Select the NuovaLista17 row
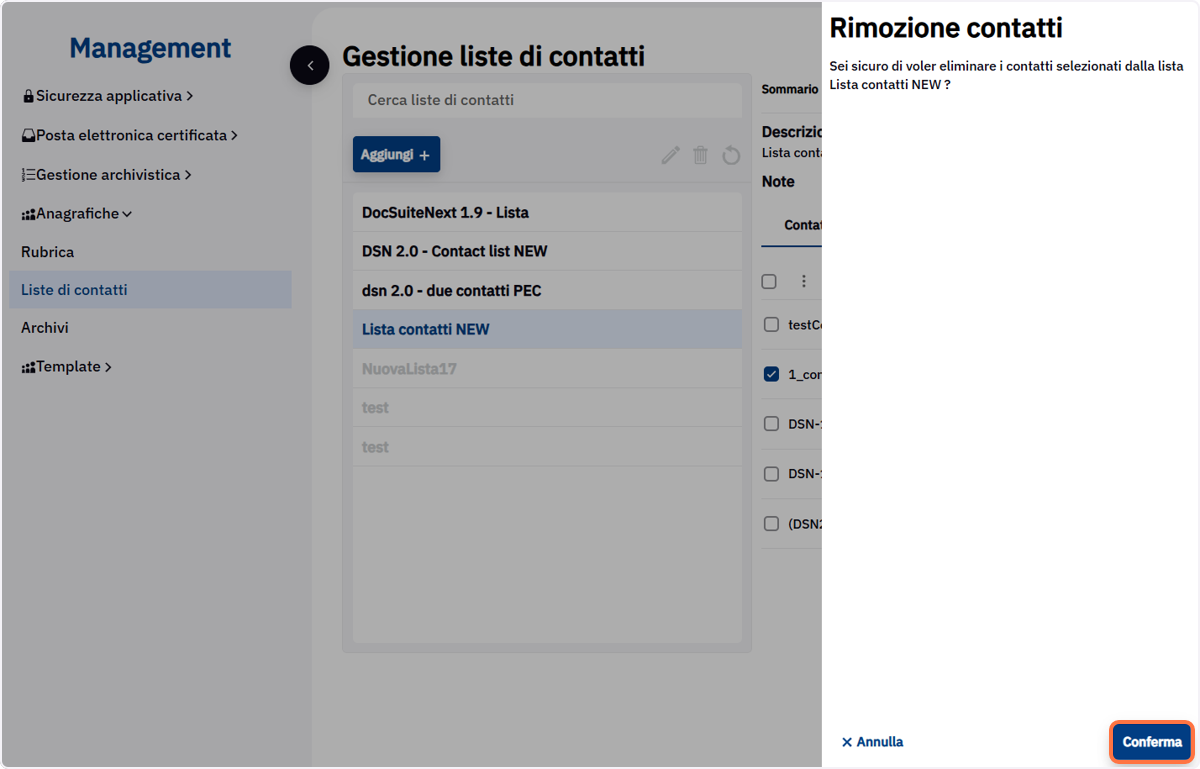This screenshot has height=769, width=1200. tap(547, 369)
